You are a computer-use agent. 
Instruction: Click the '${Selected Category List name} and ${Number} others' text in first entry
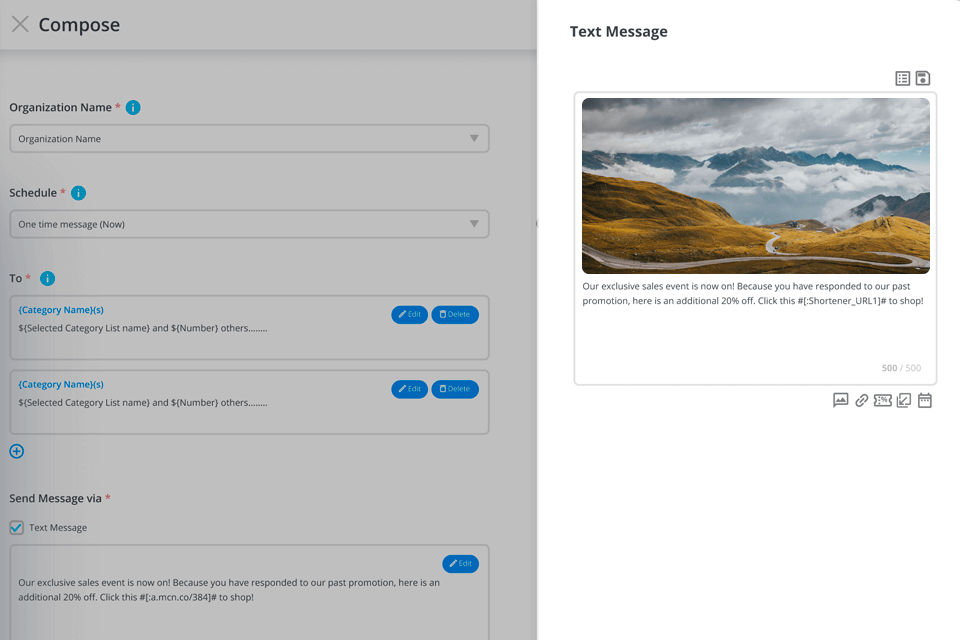pos(143,328)
